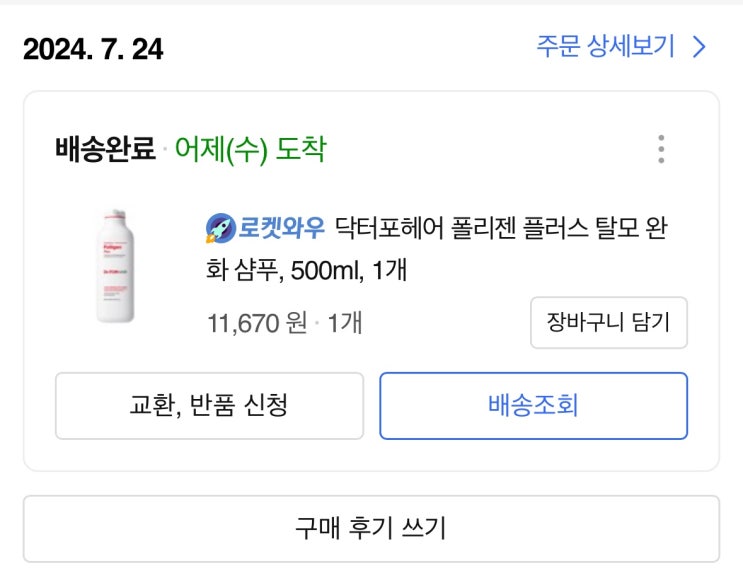Click the 배송완료 delivery status label
Viewport: 743px width, 578px height.
(105, 150)
